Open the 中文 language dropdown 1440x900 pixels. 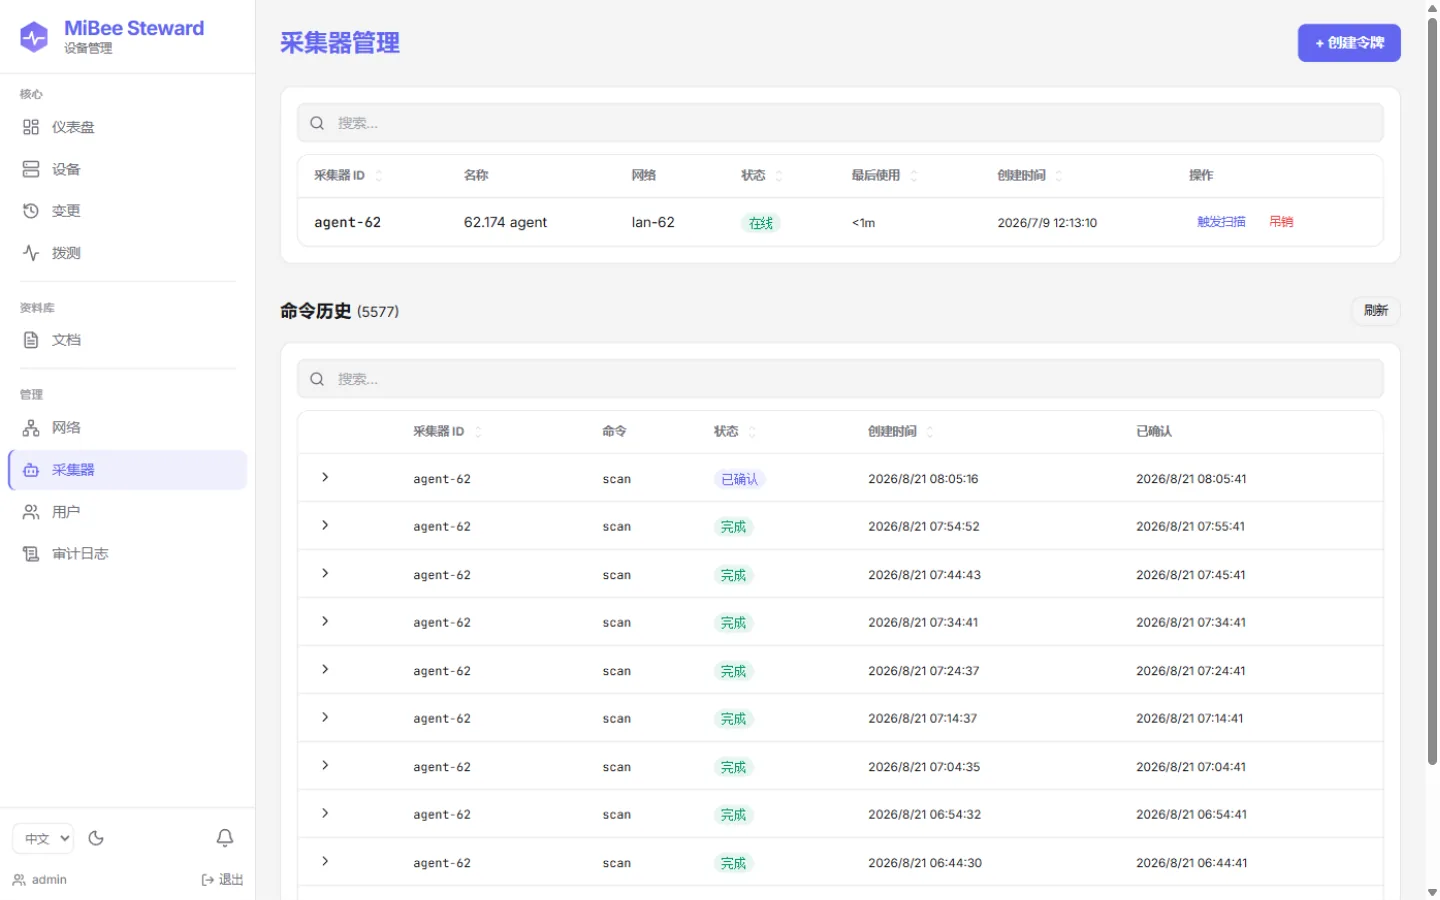[x=43, y=838]
